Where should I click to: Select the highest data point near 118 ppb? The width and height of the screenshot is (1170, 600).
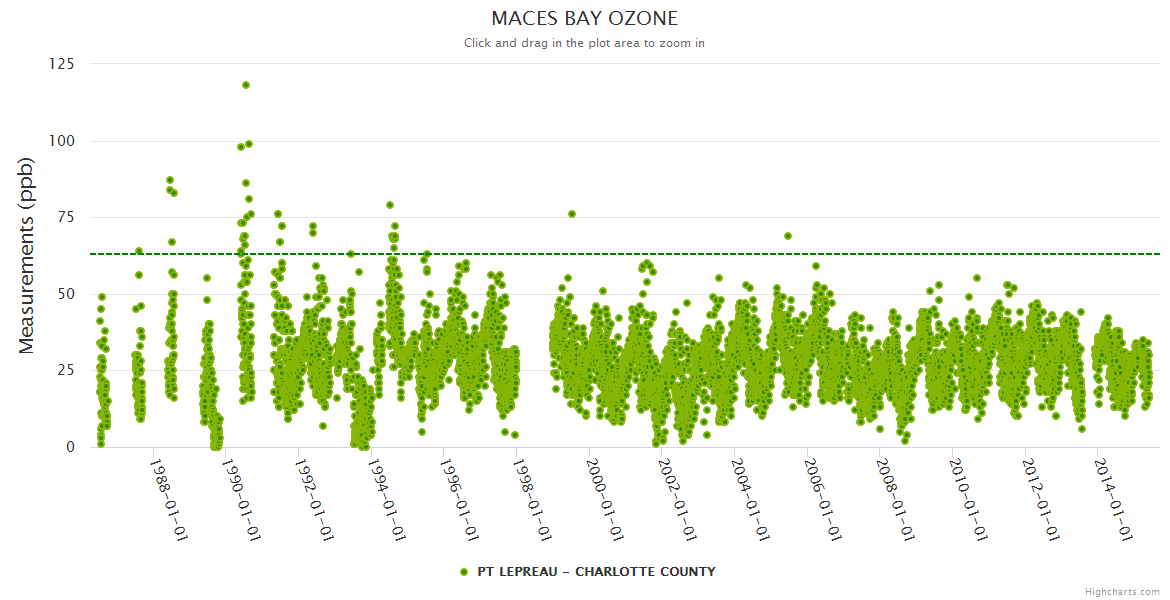(x=246, y=85)
